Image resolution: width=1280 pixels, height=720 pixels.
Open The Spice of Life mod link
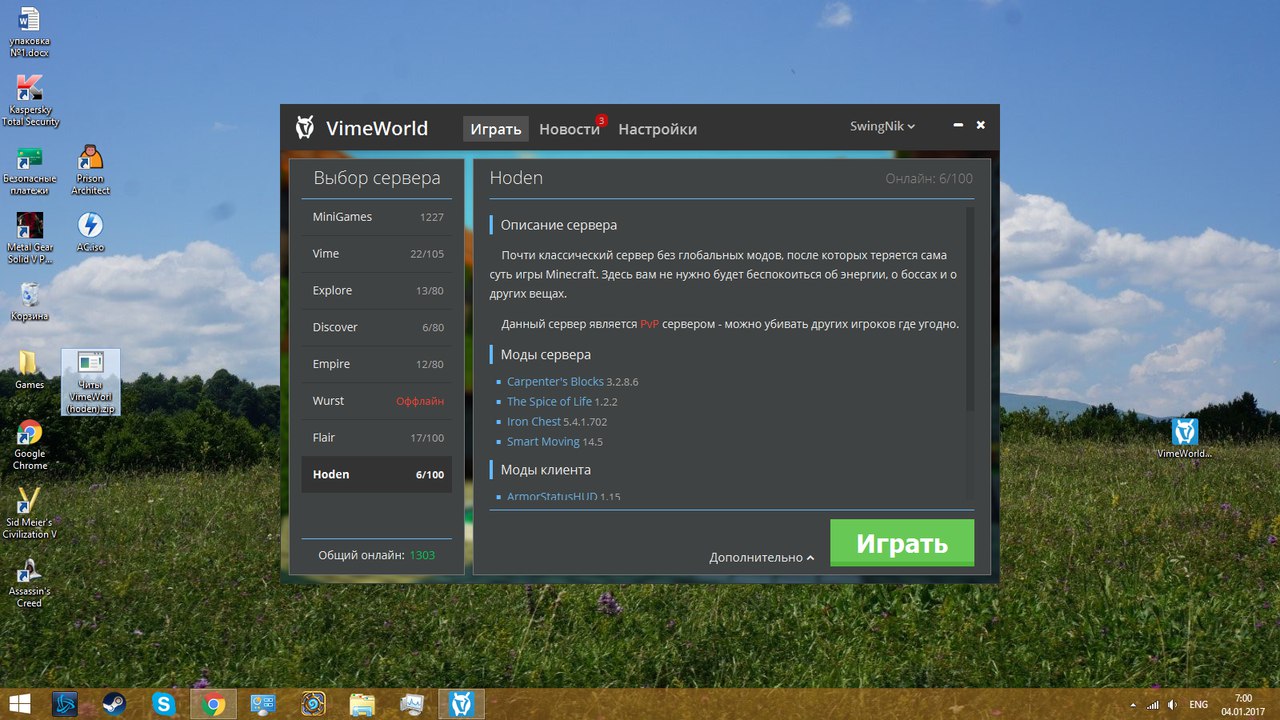click(549, 401)
